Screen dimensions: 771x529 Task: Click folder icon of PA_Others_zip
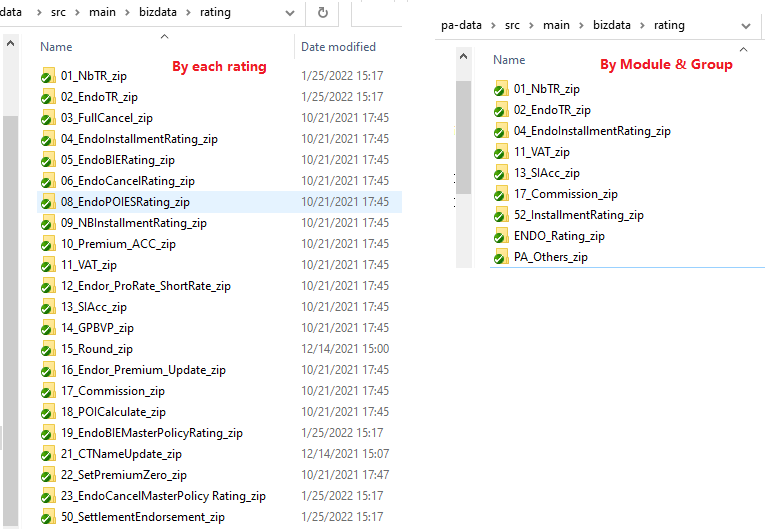(501, 257)
